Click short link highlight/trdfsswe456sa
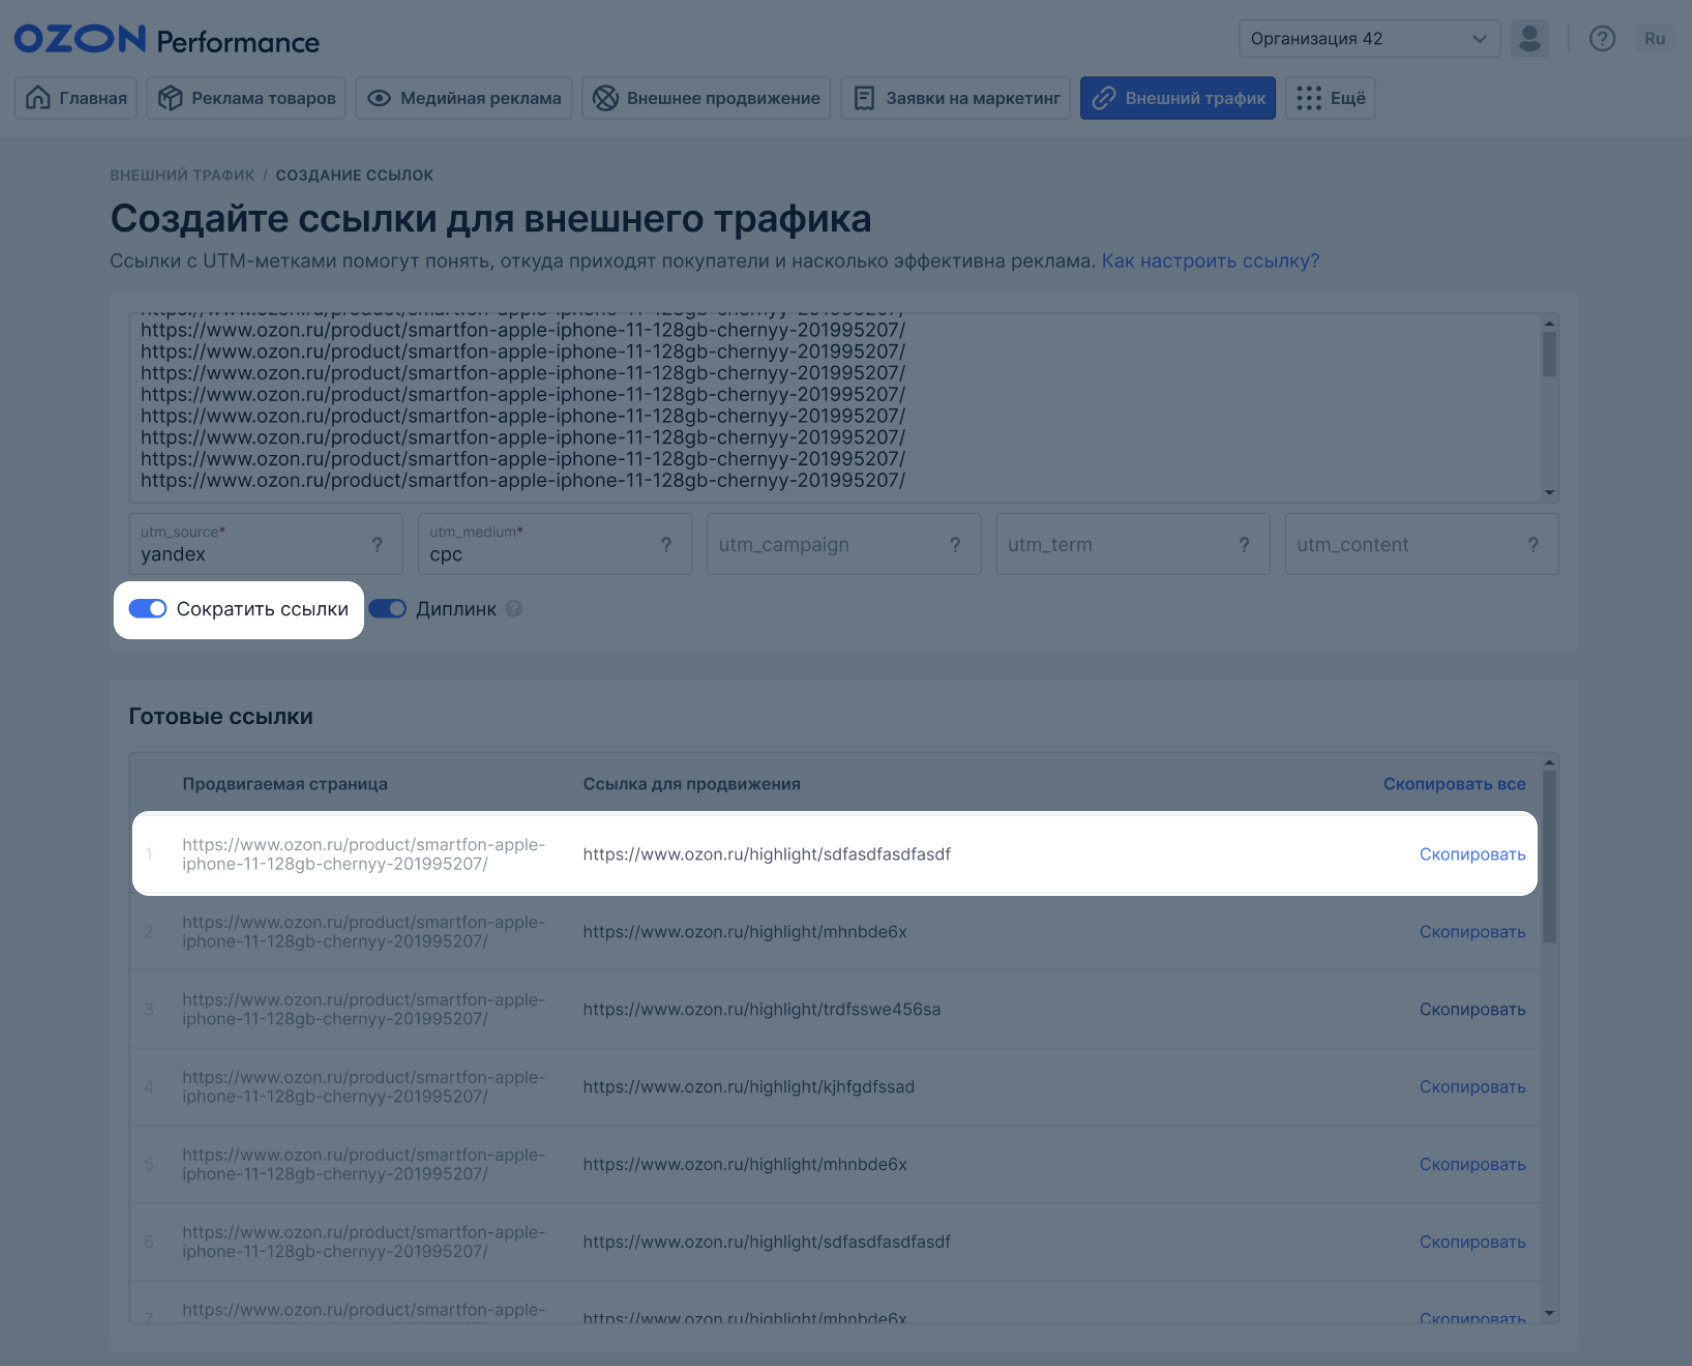Screen dimensions: 1692x1366 (x=762, y=1009)
